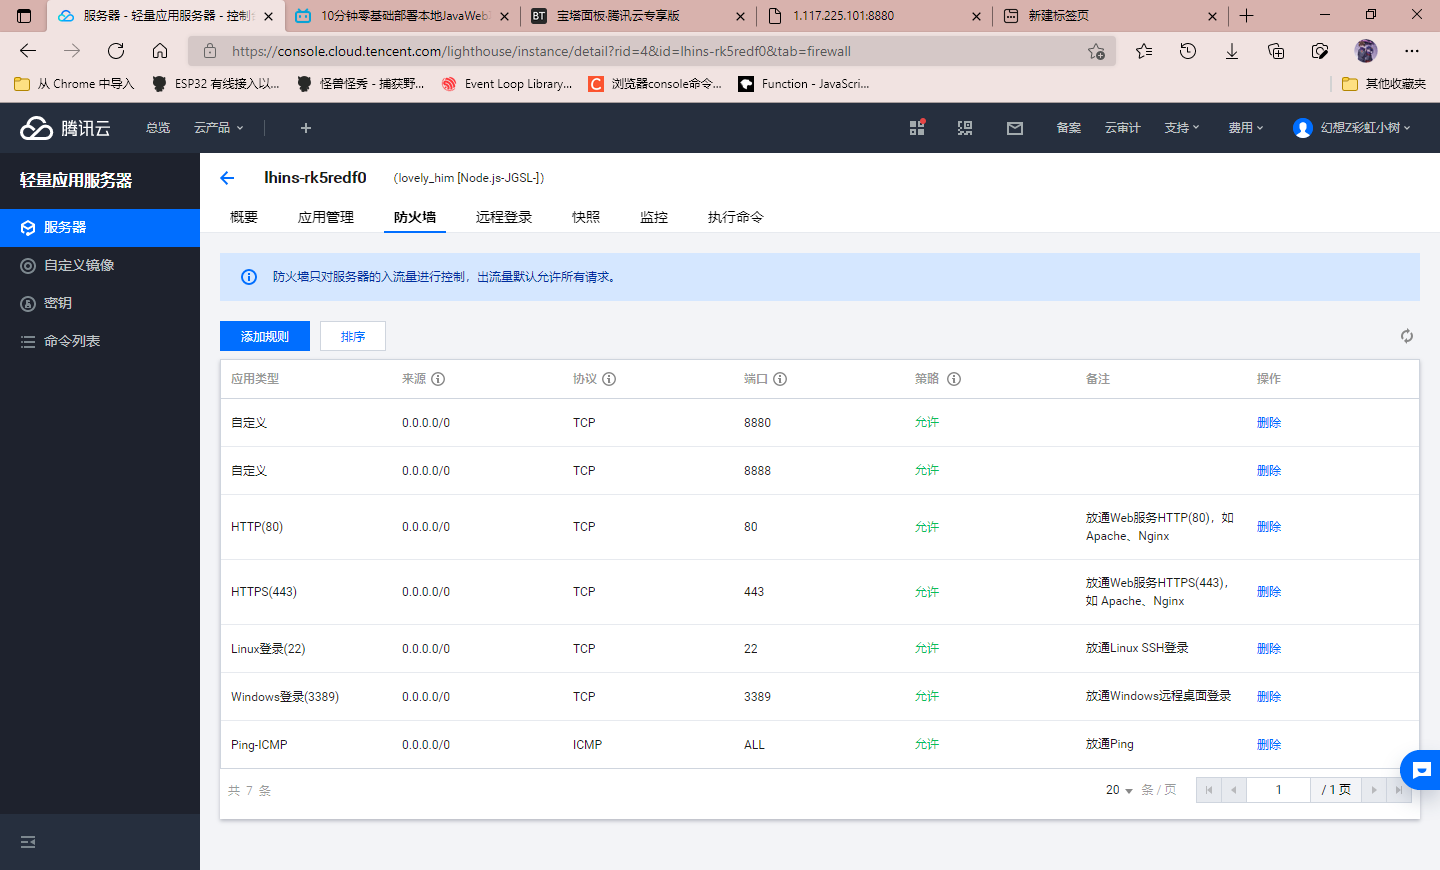Show info tooltip for 端口 column
Viewport: 1440px width, 870px height.
click(780, 379)
